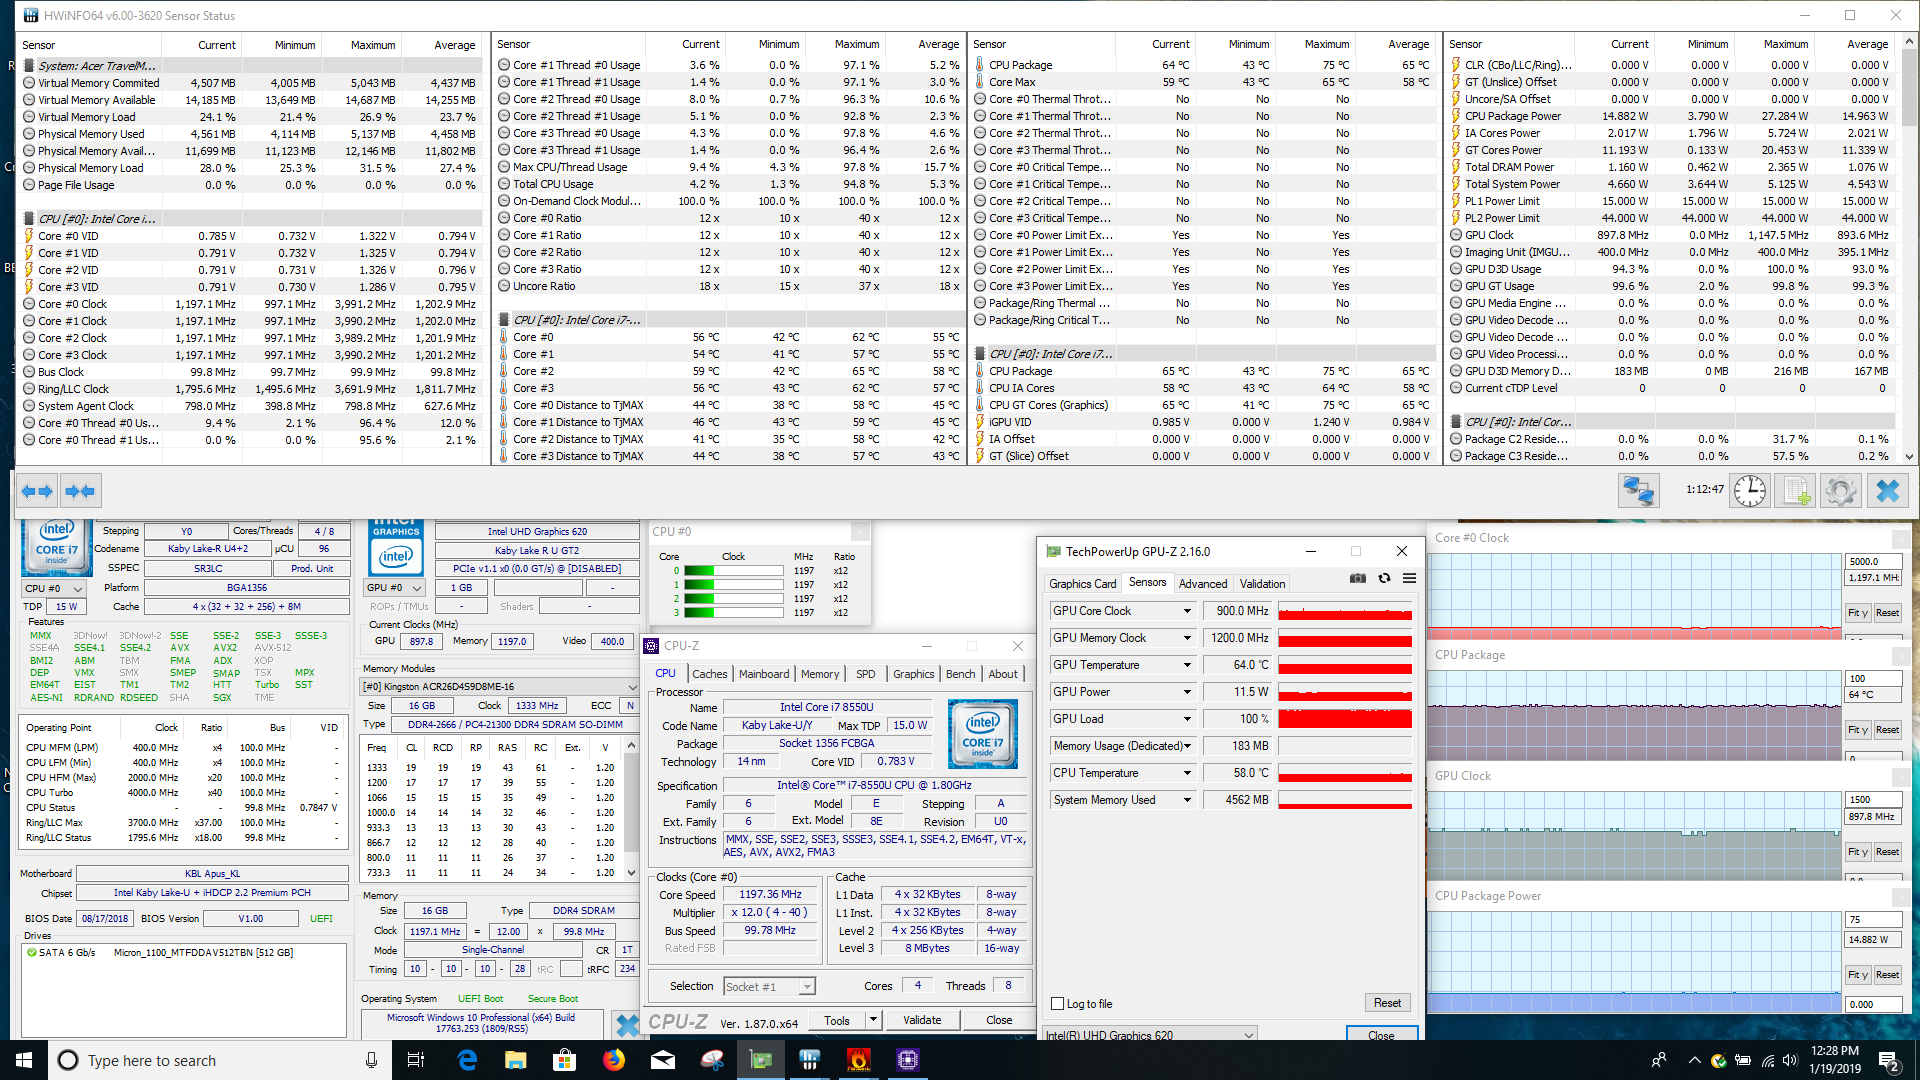1920x1080 pixels.
Task: Expand GPU Temperature sensor dropdown
Action: [x=1187, y=665]
